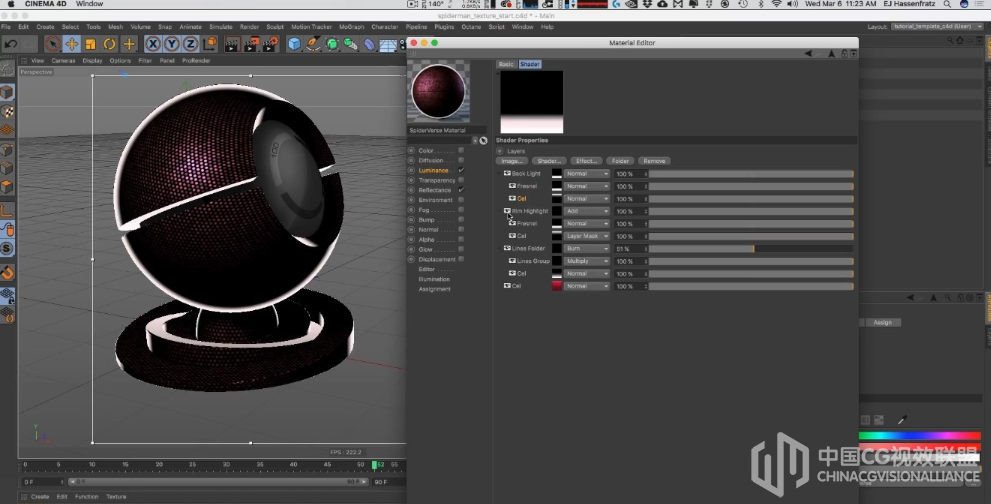Image resolution: width=991 pixels, height=504 pixels.
Task: Switch to the Basic tab
Action: [506, 65]
